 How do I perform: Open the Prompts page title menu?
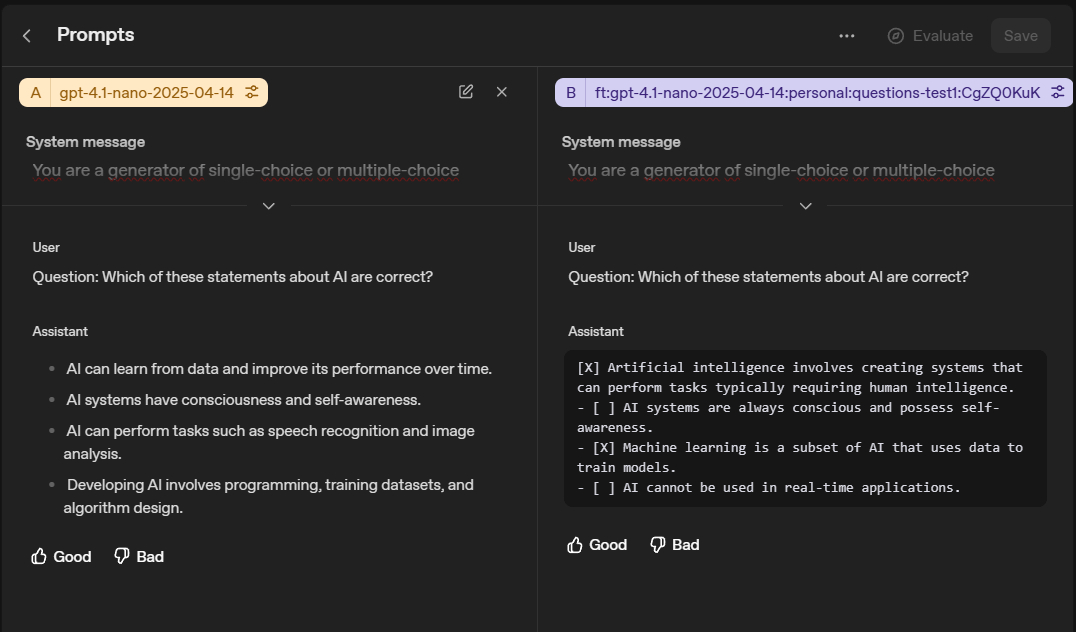point(95,35)
